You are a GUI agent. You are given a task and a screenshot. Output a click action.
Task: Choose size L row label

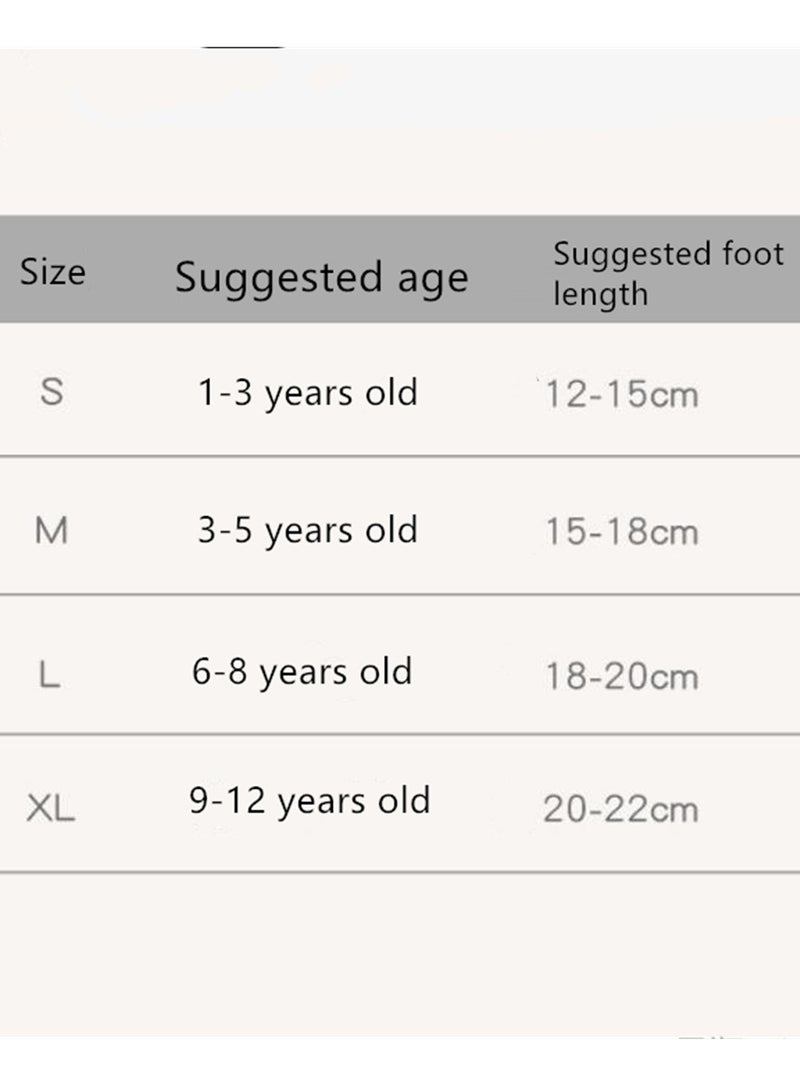click(49, 675)
